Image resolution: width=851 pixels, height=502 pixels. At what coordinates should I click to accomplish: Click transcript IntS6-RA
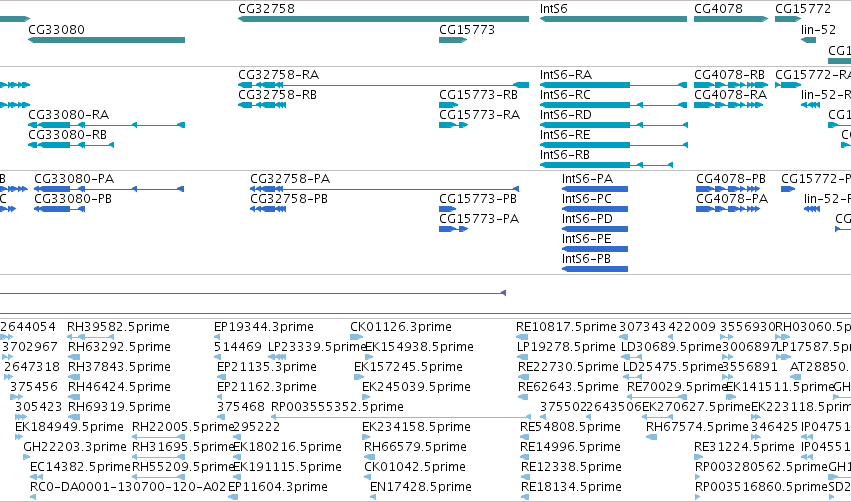566,75
